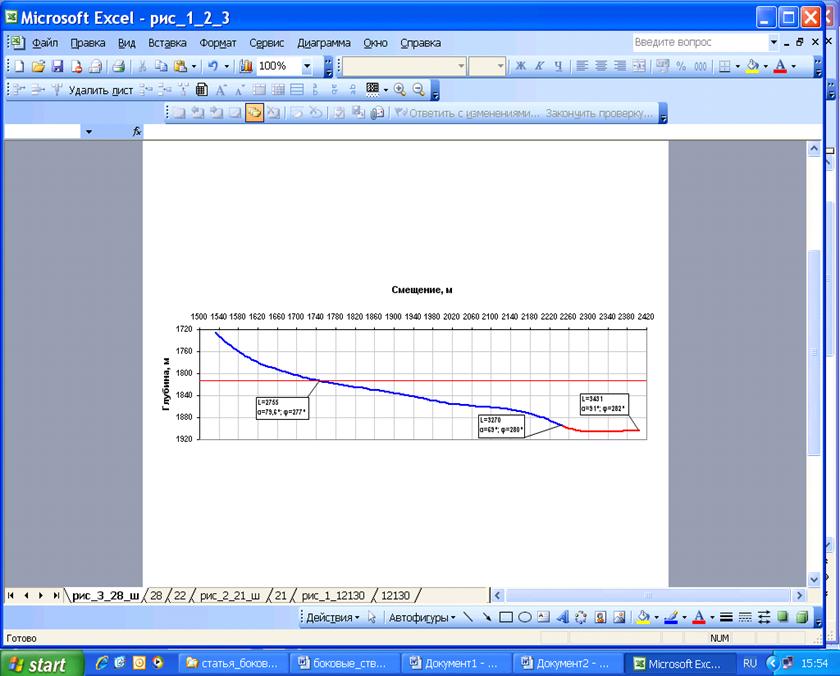Click the Введите вопрос help box

coord(698,43)
